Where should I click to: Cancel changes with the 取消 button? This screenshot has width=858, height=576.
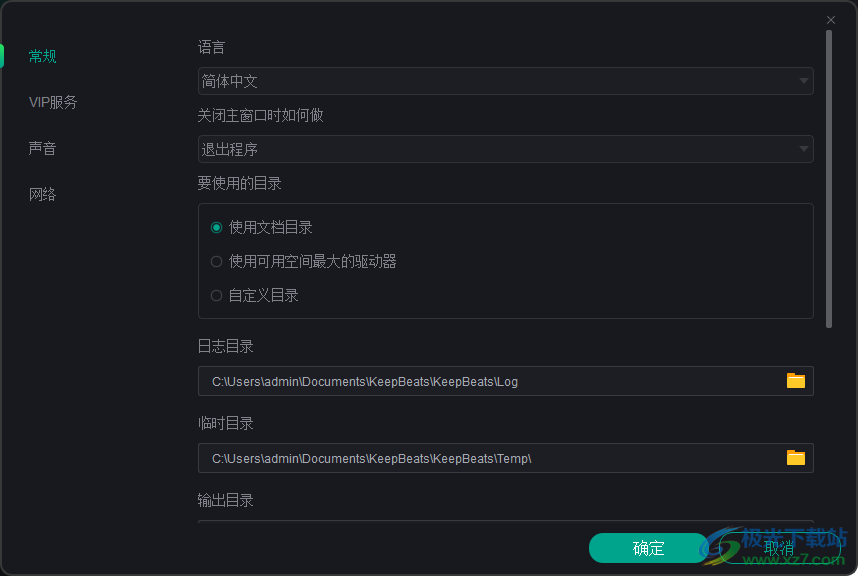click(778, 548)
